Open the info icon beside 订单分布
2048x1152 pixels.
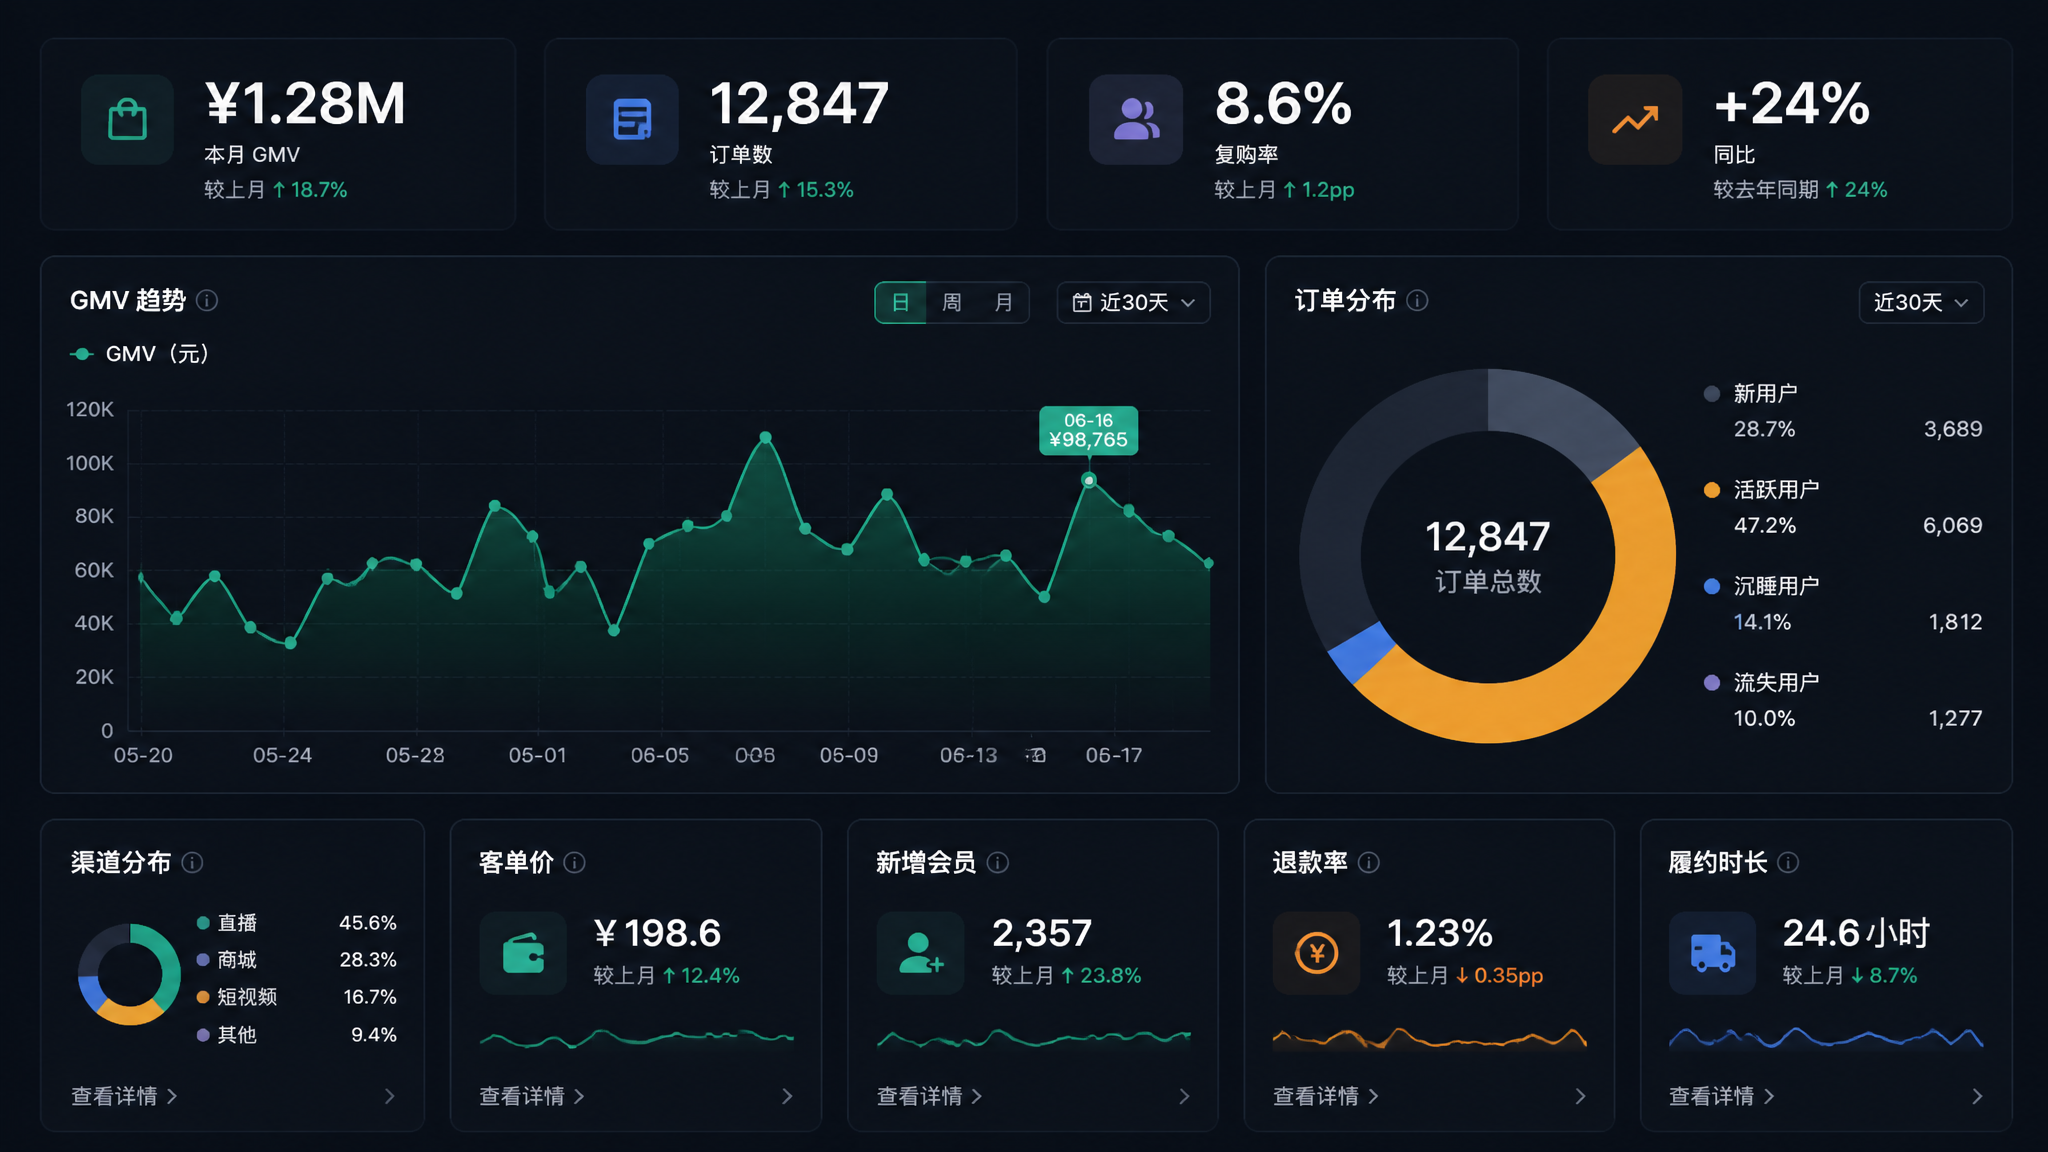click(x=1417, y=300)
